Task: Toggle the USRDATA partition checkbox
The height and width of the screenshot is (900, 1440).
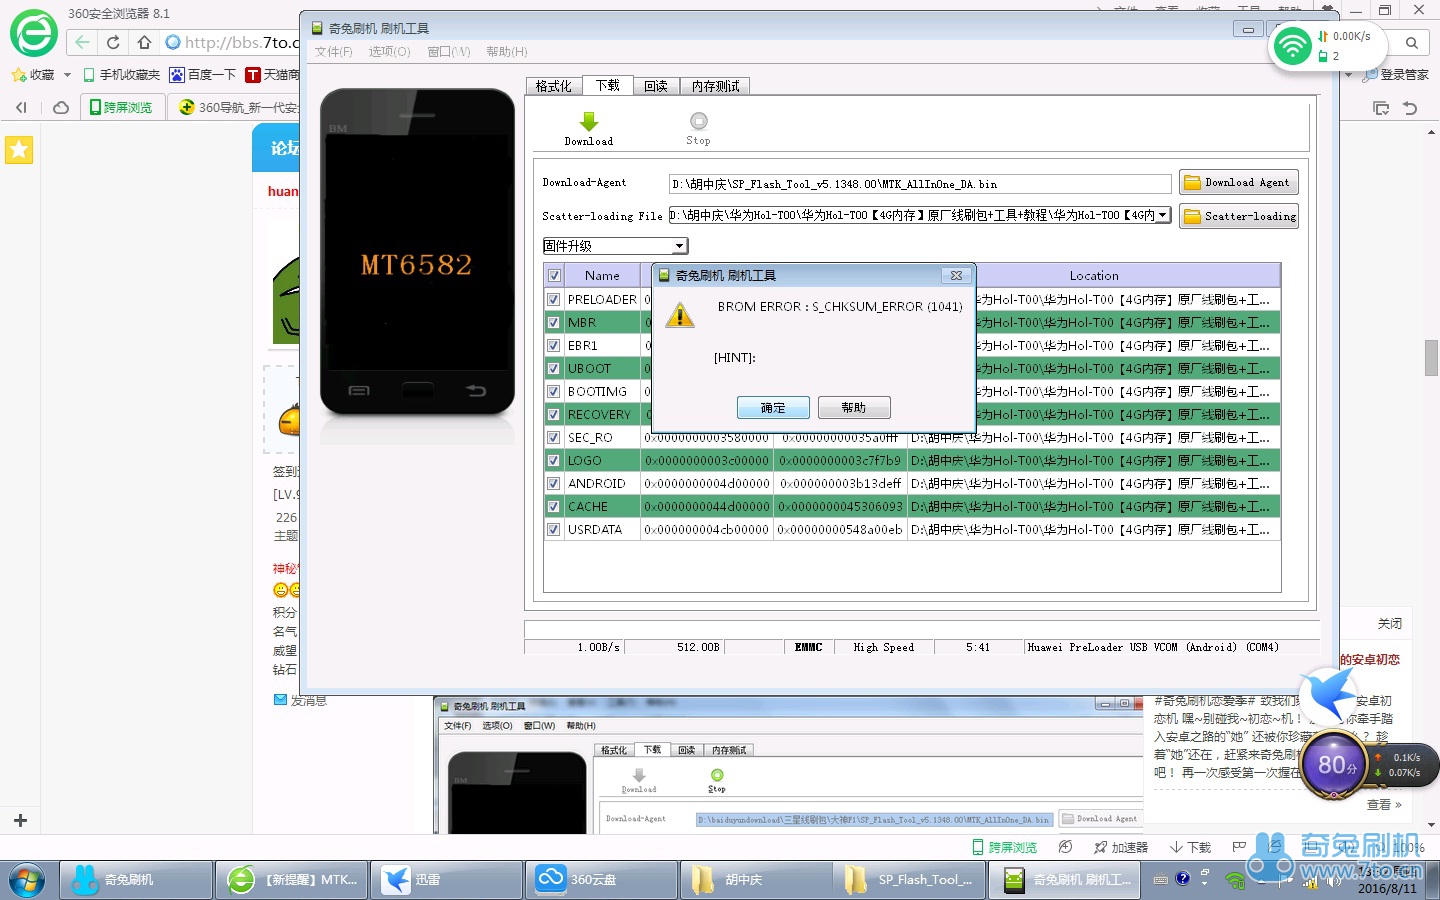Action: pos(554,530)
